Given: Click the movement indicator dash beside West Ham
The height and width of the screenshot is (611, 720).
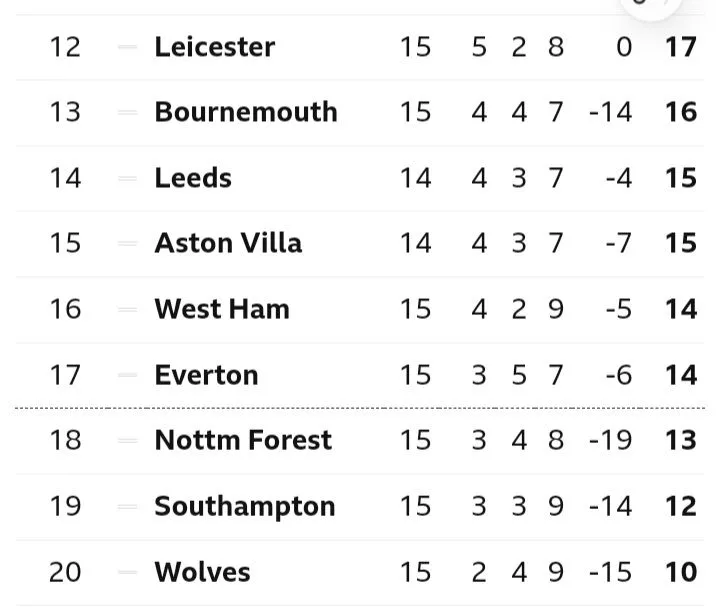Looking at the screenshot, I should click(127, 309).
